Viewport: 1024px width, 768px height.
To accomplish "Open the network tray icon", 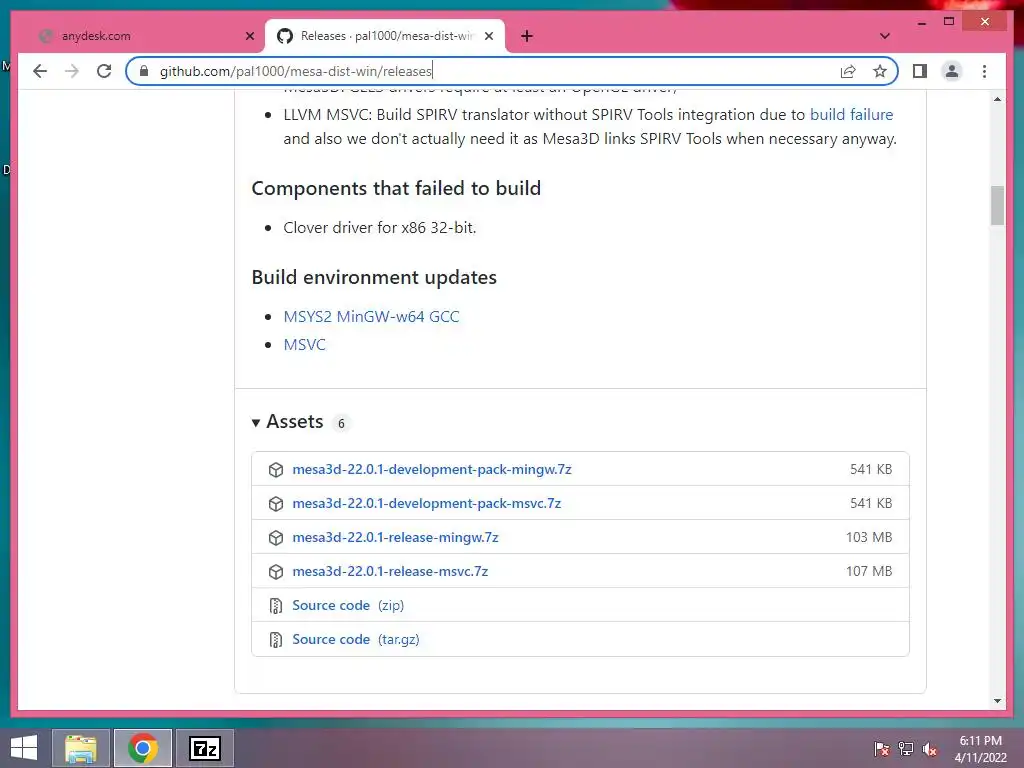I will [x=906, y=749].
